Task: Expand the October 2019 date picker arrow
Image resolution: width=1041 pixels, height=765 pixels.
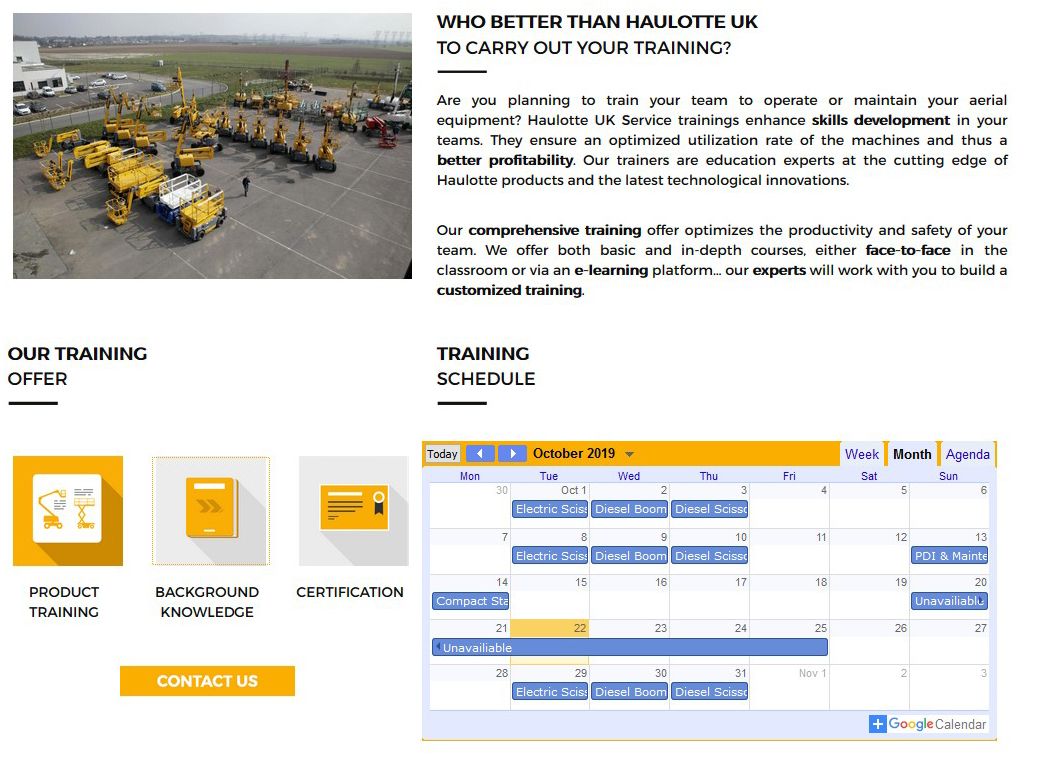Action: tap(629, 454)
